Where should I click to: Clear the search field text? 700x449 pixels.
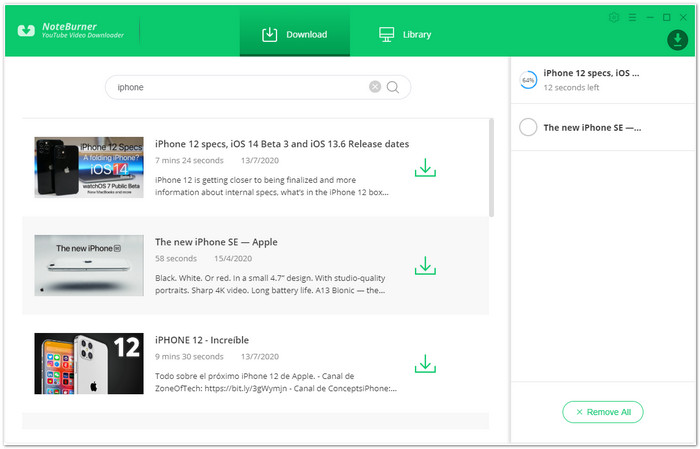375,87
